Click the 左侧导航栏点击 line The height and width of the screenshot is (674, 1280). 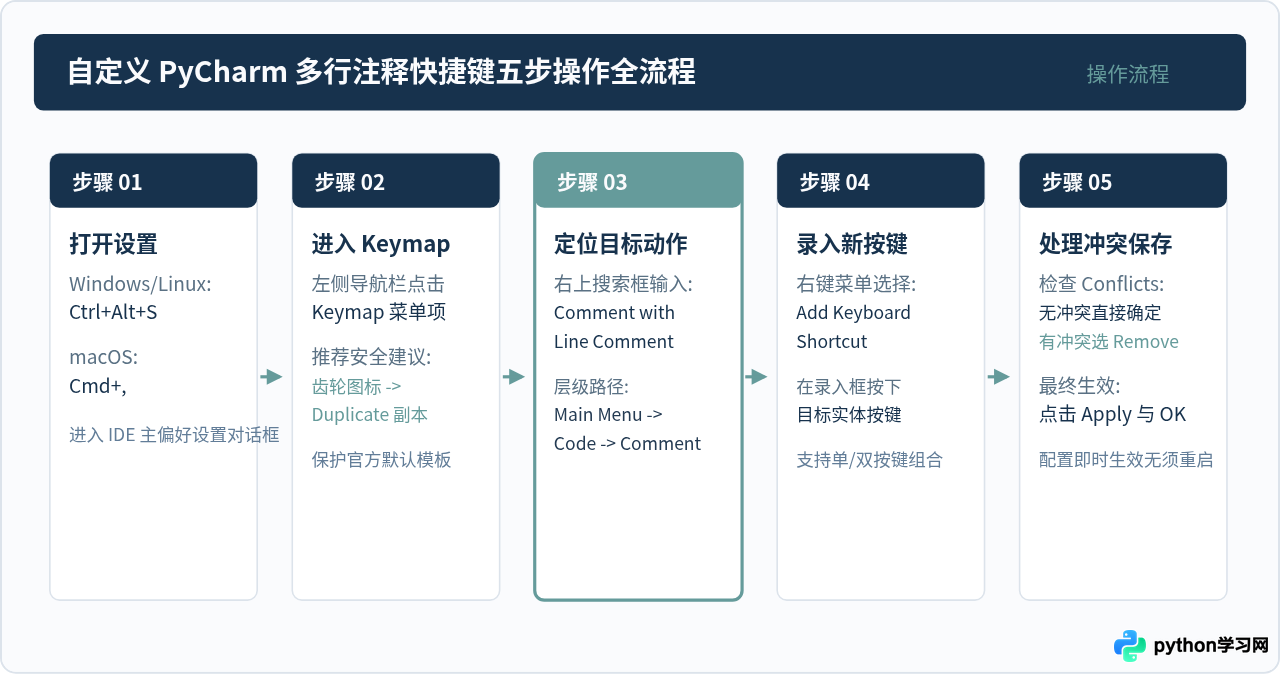point(378,284)
